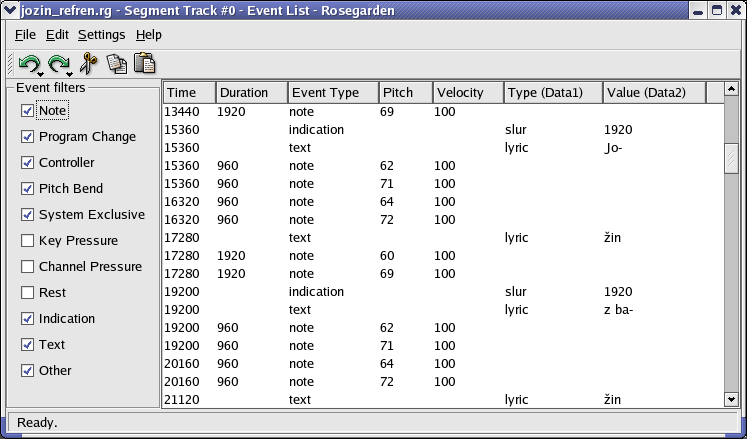
Task: Sort by the Value (Data2) column header
Action: pos(654,92)
